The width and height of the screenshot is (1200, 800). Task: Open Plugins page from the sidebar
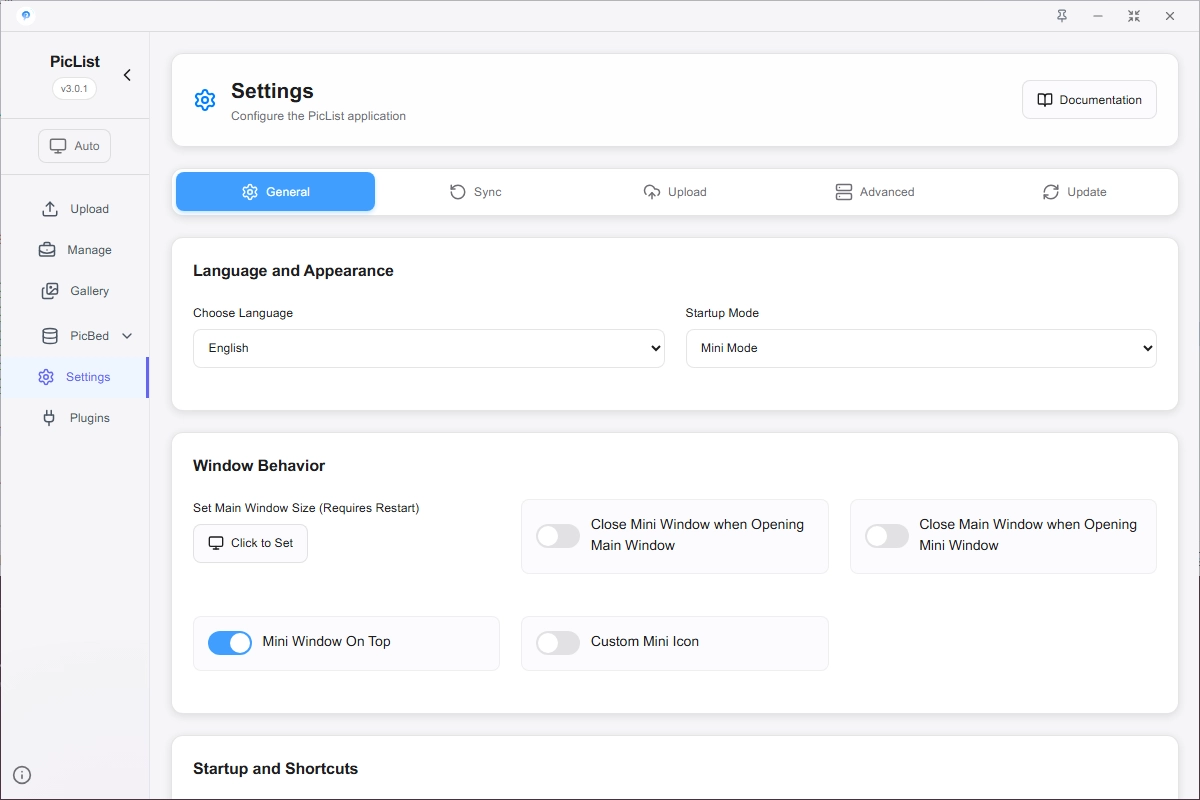(x=75, y=418)
